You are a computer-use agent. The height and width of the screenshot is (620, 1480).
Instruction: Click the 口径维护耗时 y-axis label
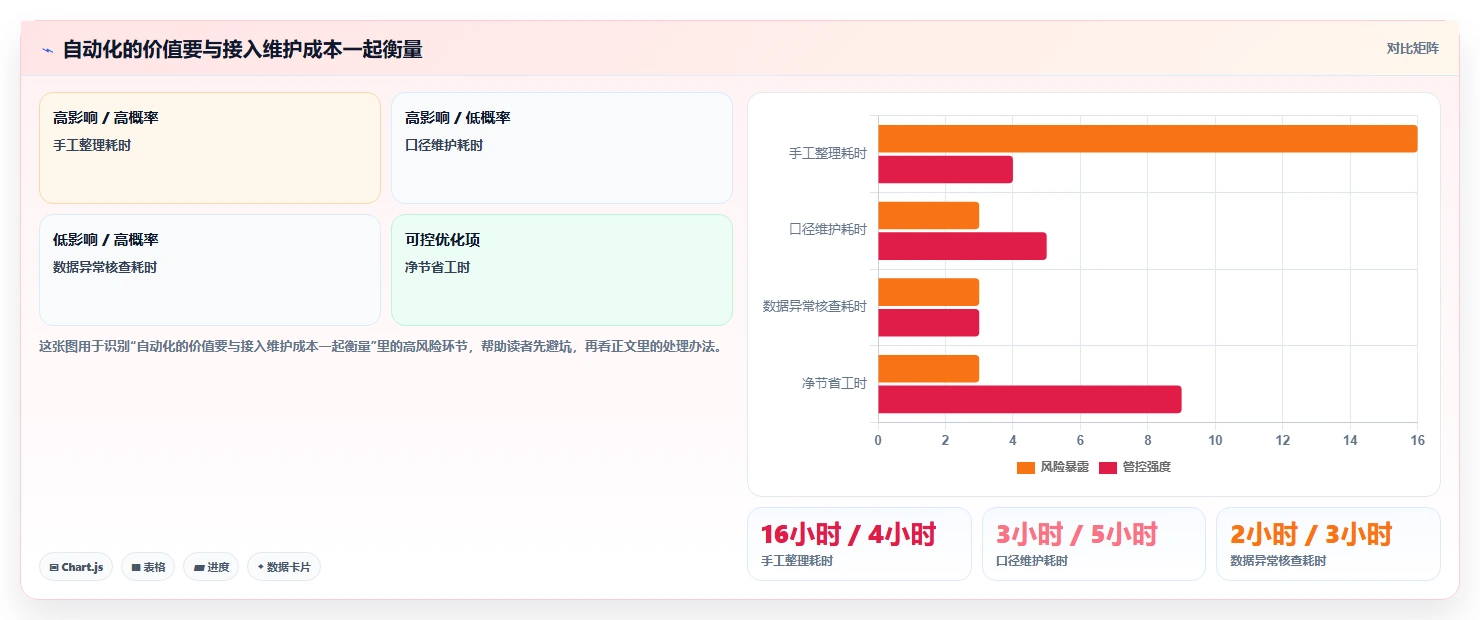pyautogui.click(x=828, y=229)
